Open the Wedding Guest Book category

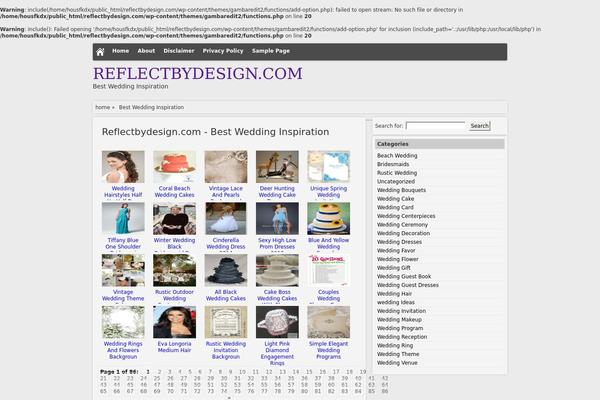click(x=404, y=276)
